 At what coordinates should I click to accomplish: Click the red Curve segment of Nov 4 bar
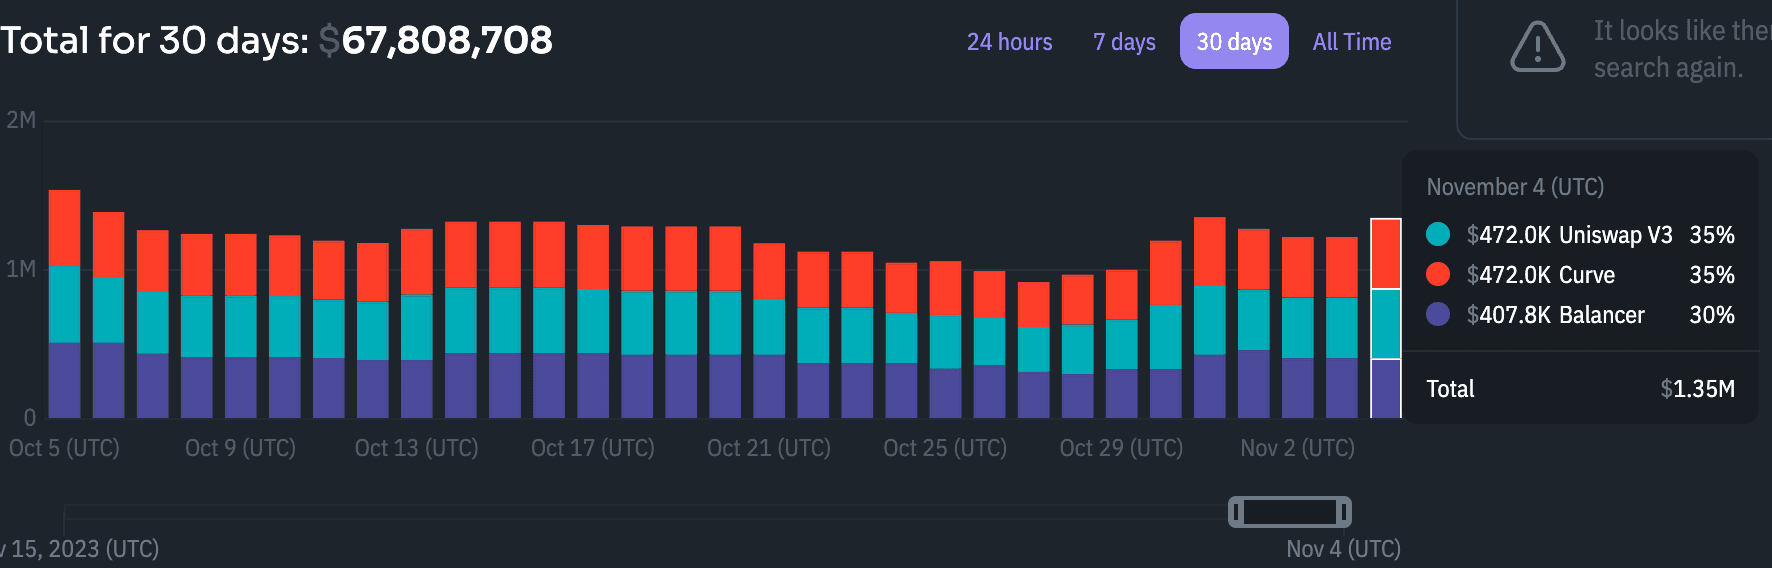tap(1385, 254)
